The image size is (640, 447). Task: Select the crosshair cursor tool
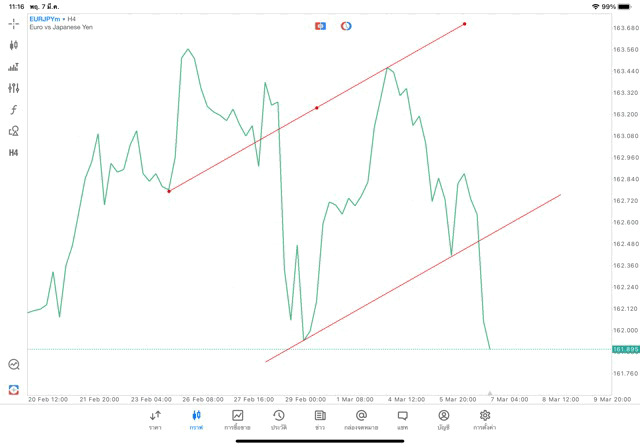tap(14, 23)
